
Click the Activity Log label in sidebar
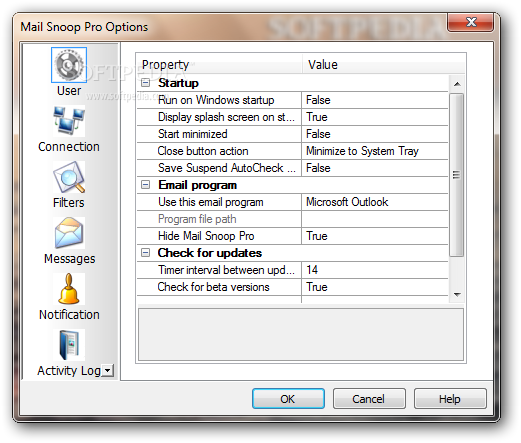click(69, 371)
